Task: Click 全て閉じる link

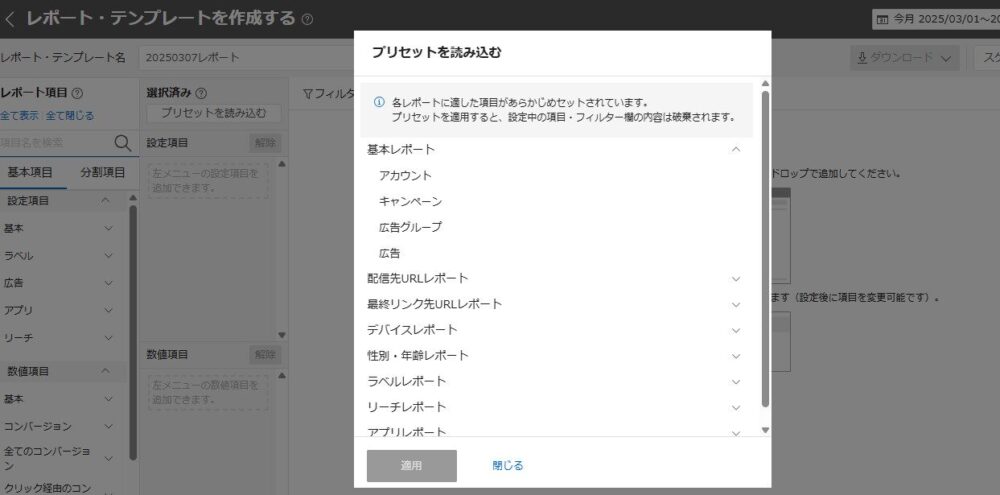Action: (x=70, y=115)
